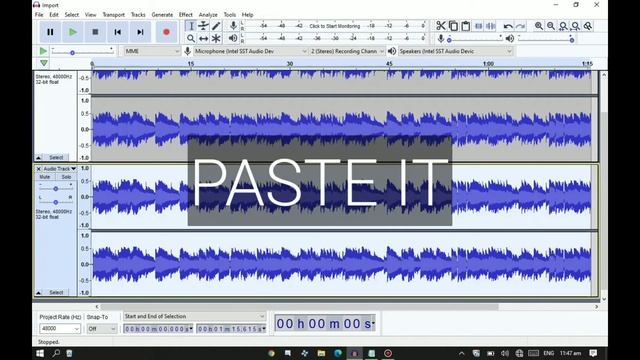The width and height of the screenshot is (640, 360).
Task: Copy selection with the Copy icon
Action: click(453, 26)
